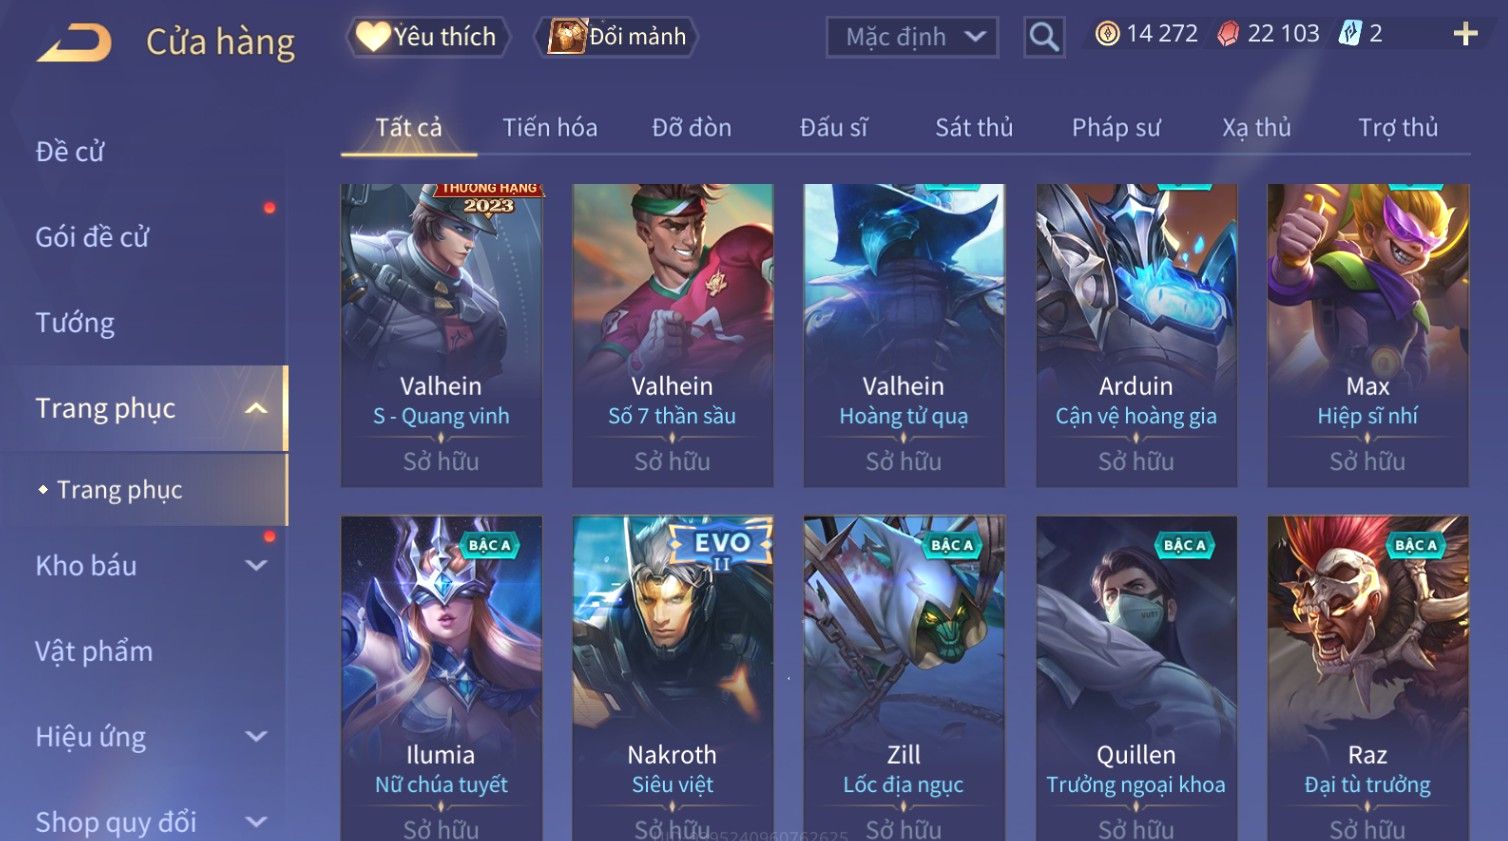This screenshot has height=841, width=1508.
Task: Add currency with the plus icon
Action: [x=1465, y=34]
